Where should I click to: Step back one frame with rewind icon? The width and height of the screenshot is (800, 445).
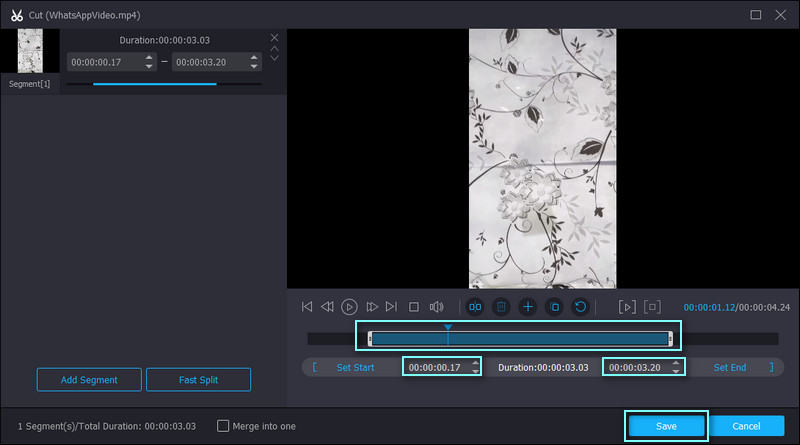[327, 307]
